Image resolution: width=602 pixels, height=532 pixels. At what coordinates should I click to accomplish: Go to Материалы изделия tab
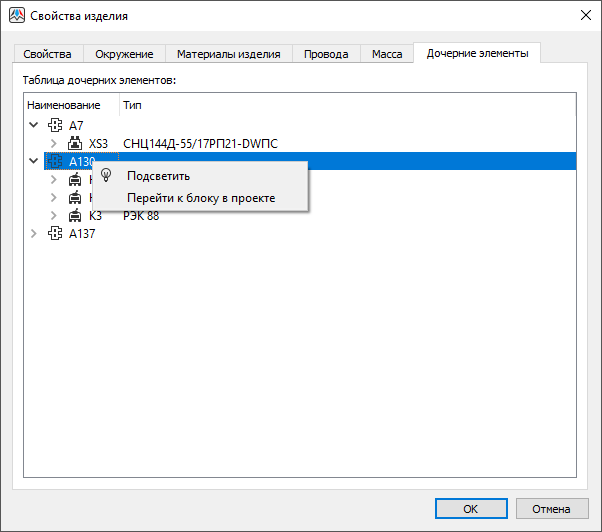pyautogui.click(x=229, y=54)
